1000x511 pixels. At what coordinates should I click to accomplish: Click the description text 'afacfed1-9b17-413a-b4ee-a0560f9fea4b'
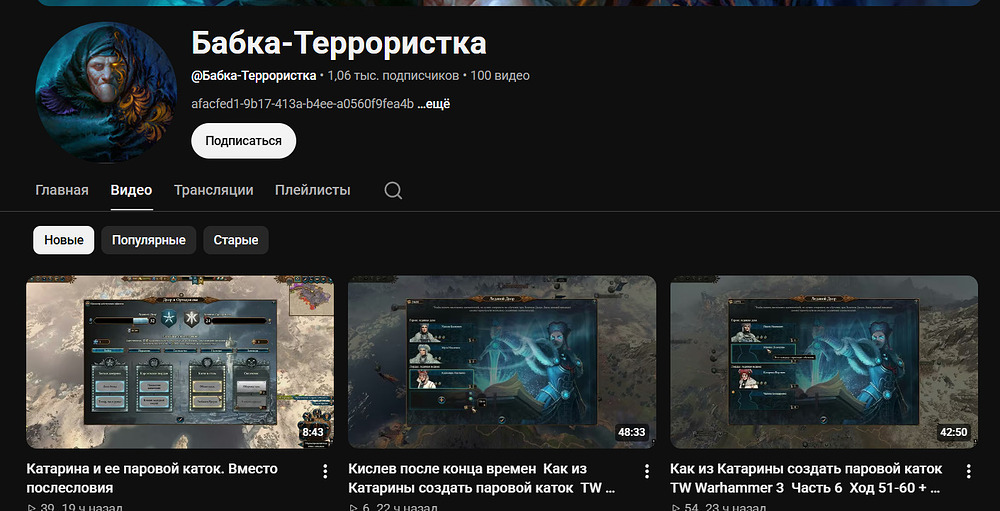pyautogui.click(x=303, y=104)
